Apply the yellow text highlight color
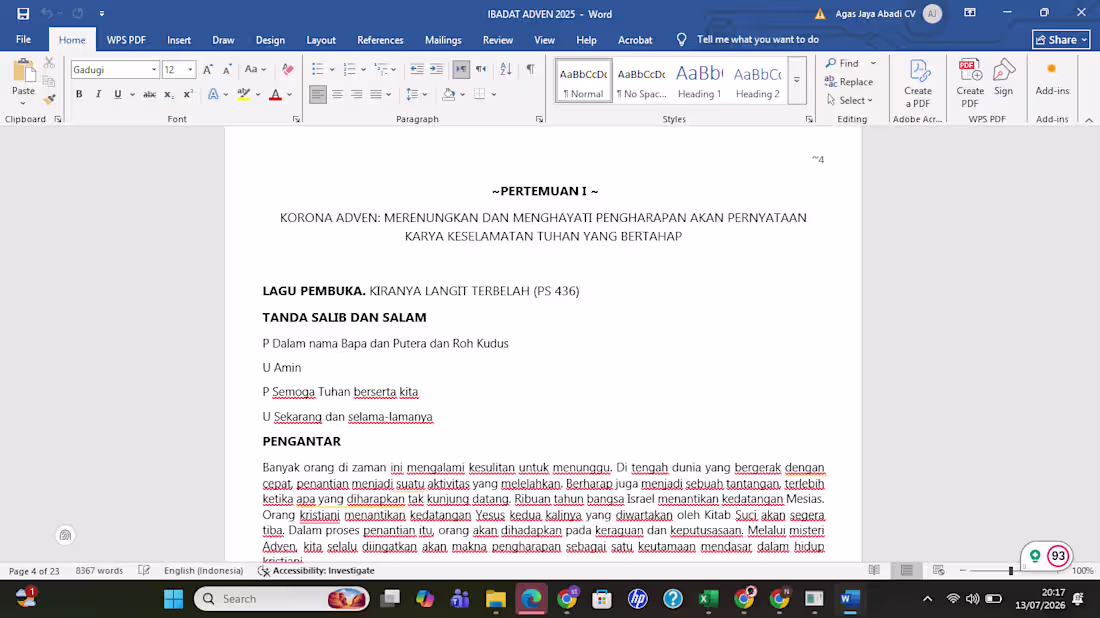This screenshot has width=1100, height=618. (x=243, y=94)
